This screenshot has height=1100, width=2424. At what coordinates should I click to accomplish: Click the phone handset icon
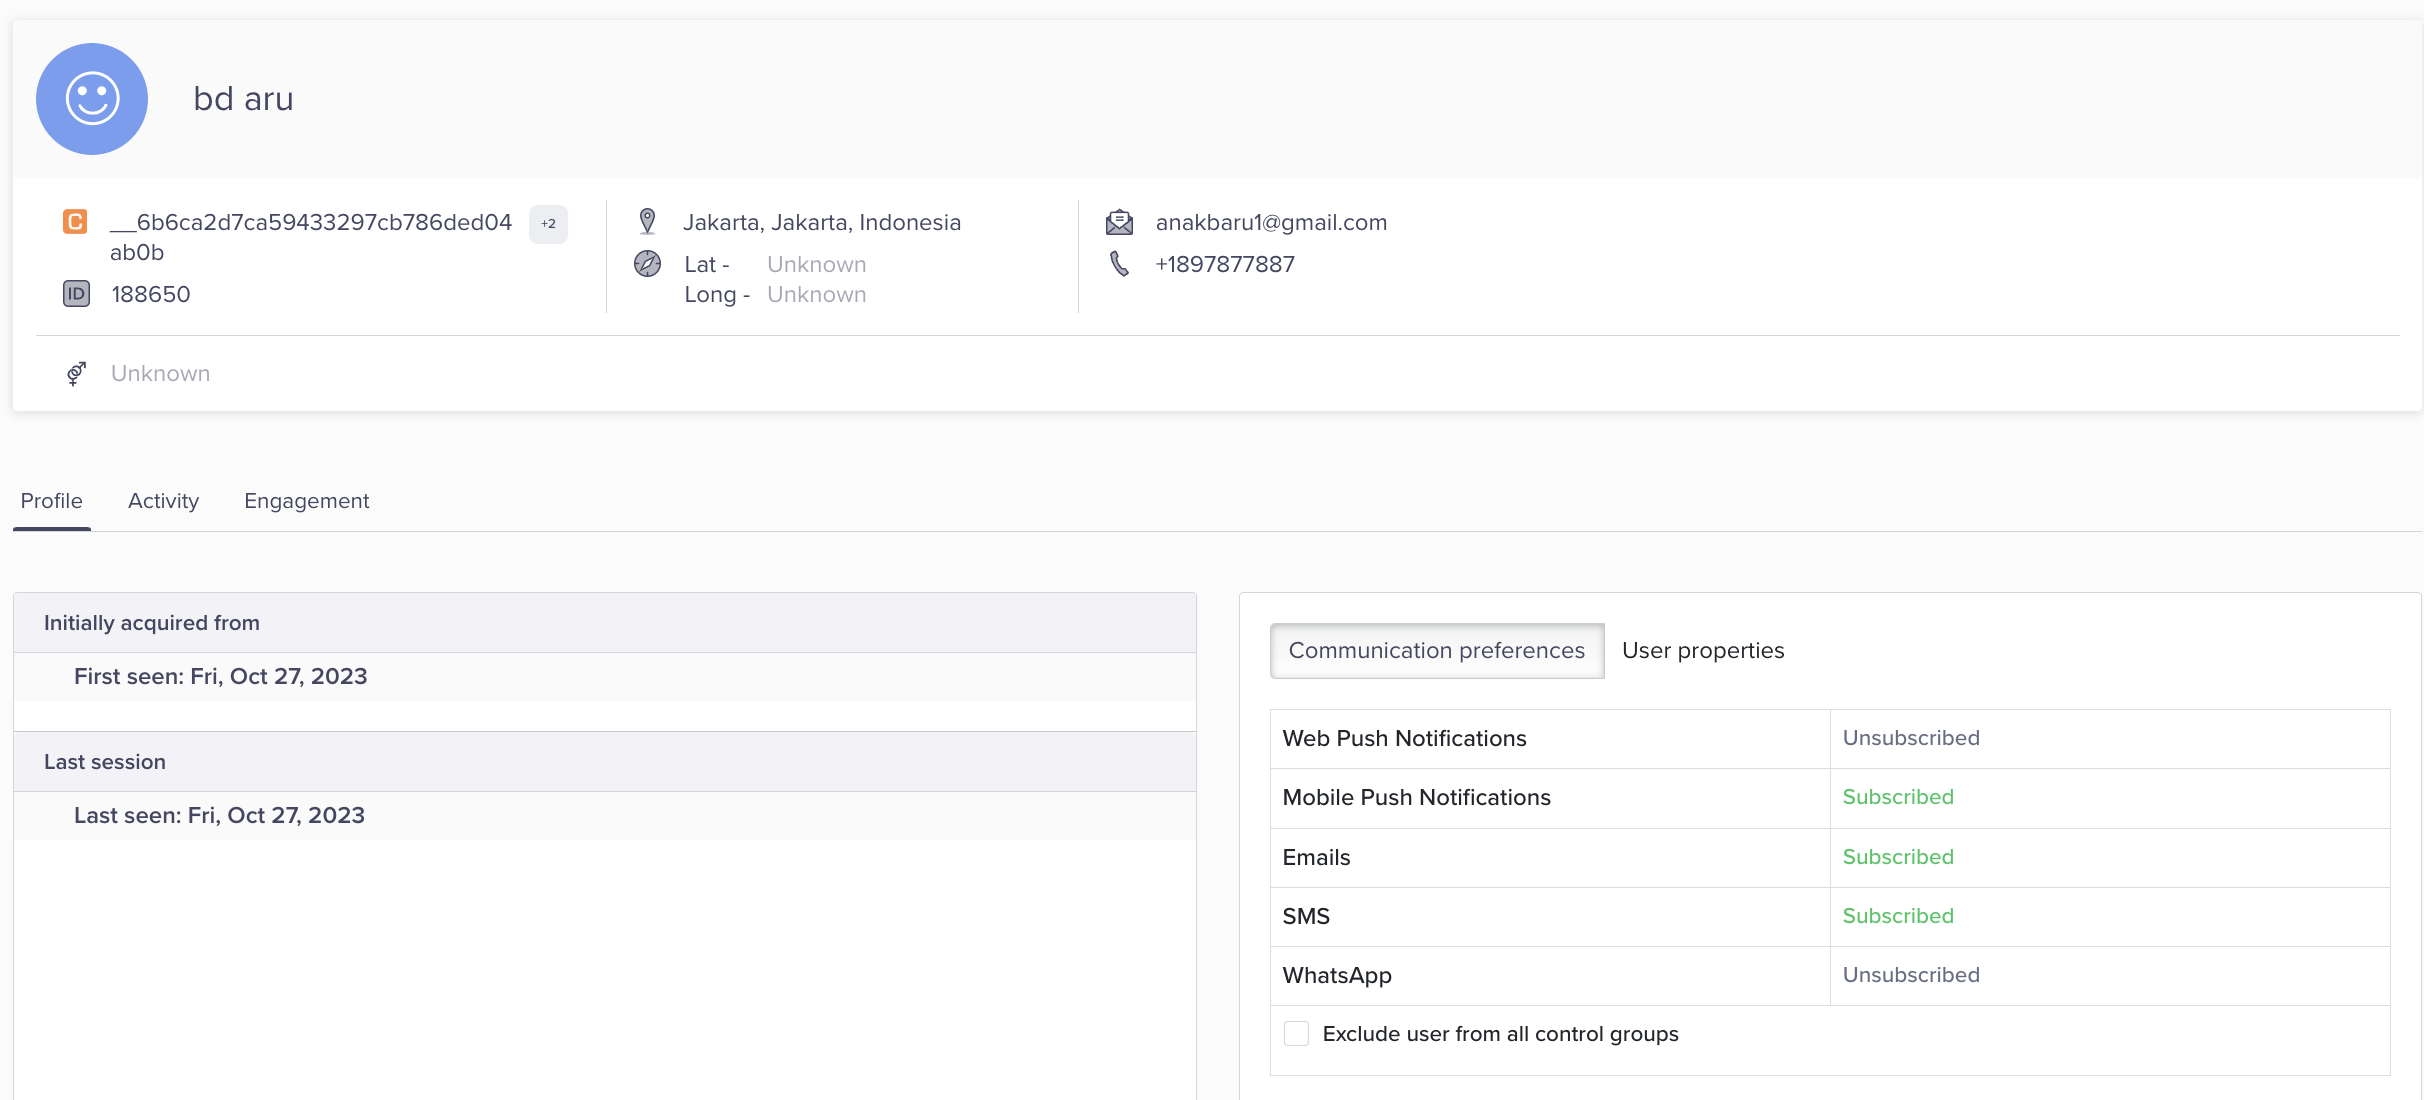pyautogui.click(x=1119, y=264)
